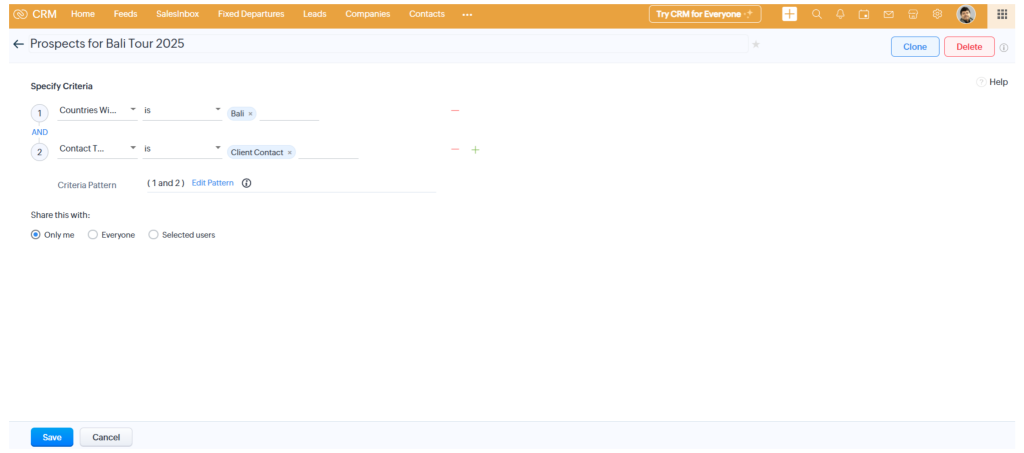Remove the Bali tag with x

tap(250, 114)
